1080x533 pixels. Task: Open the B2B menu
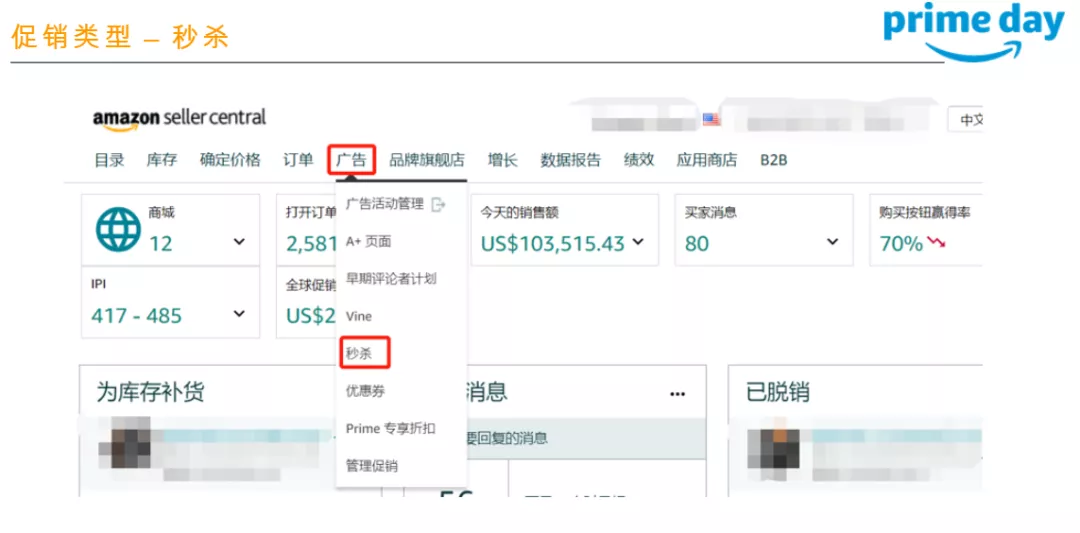(x=773, y=160)
